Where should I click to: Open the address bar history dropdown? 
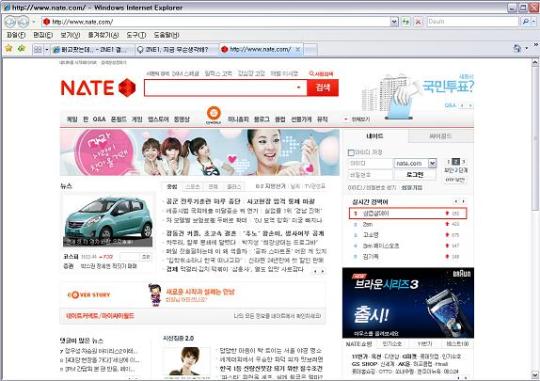click(394, 22)
